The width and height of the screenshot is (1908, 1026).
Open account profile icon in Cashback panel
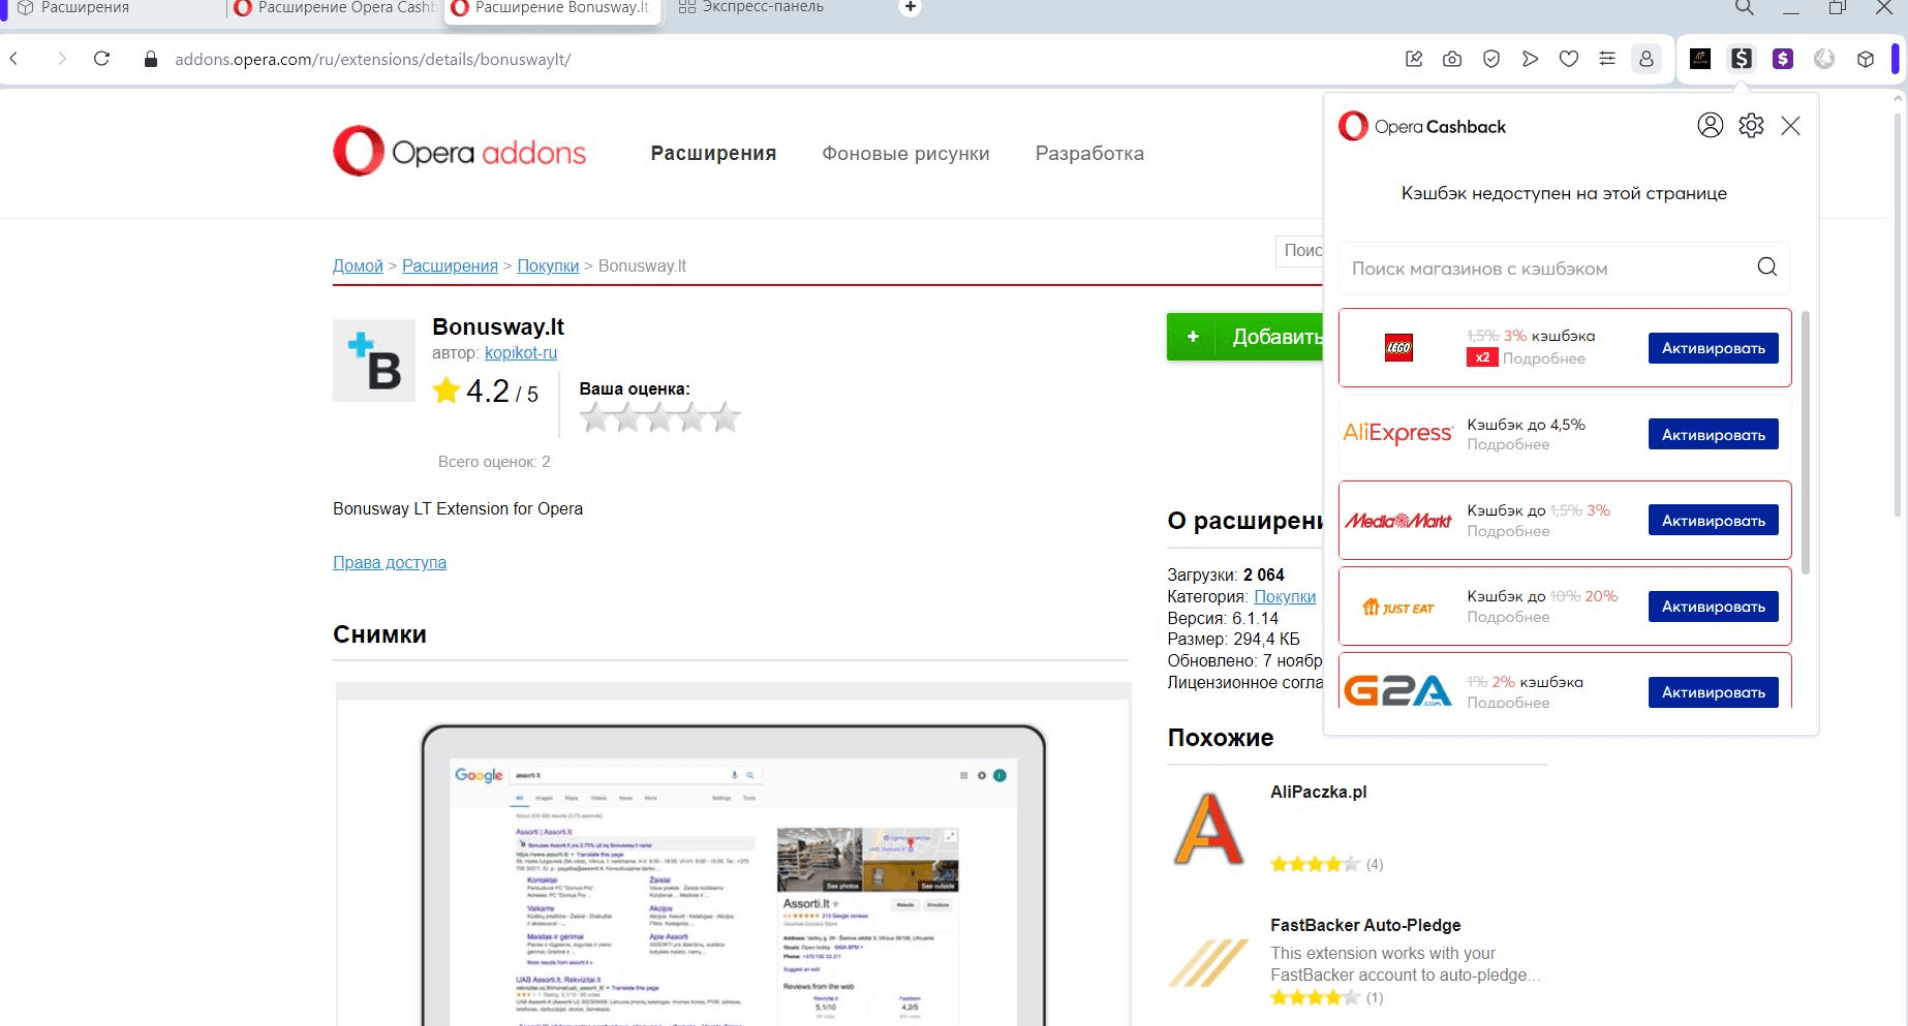[1710, 126]
